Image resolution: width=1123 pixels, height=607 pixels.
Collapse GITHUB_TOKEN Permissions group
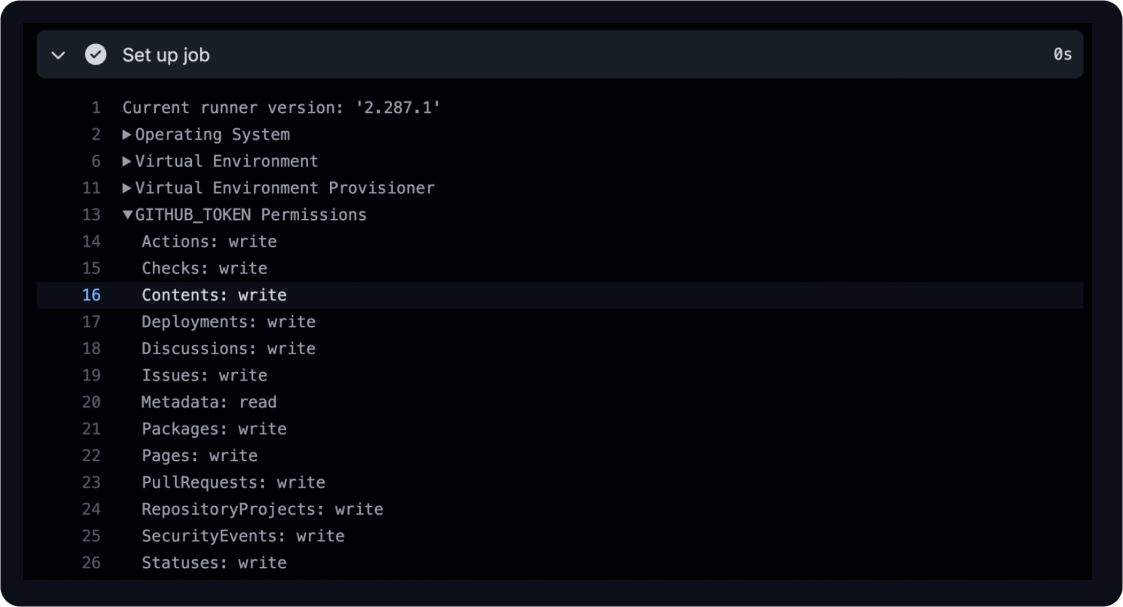[x=127, y=215]
